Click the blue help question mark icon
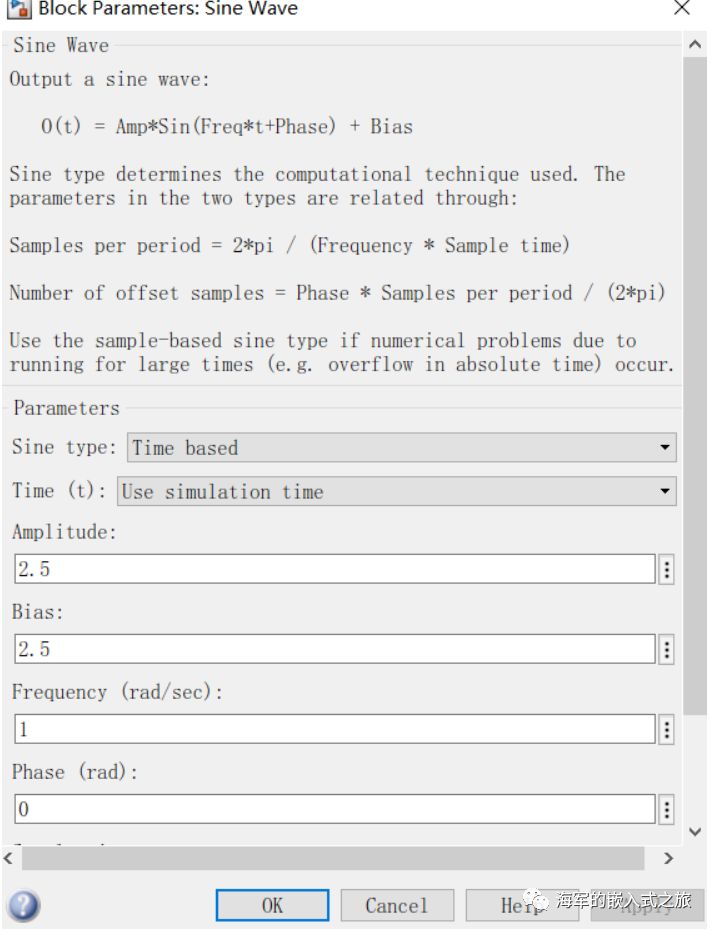The height and width of the screenshot is (931, 714). (24, 905)
